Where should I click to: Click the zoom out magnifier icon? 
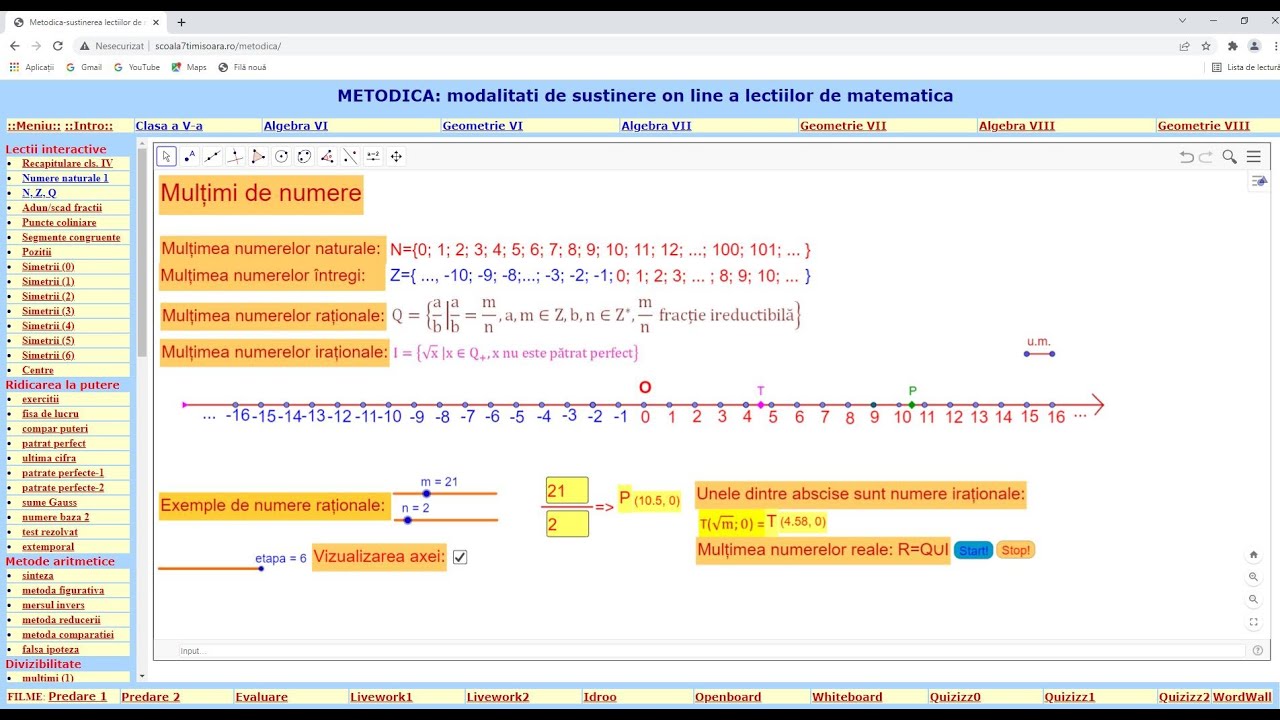1254,600
